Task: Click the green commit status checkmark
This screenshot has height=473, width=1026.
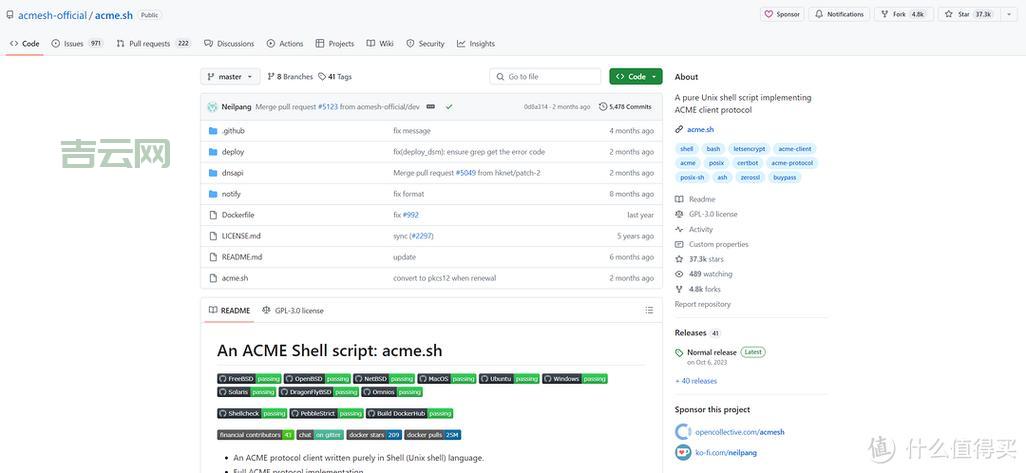Action: tap(449, 106)
